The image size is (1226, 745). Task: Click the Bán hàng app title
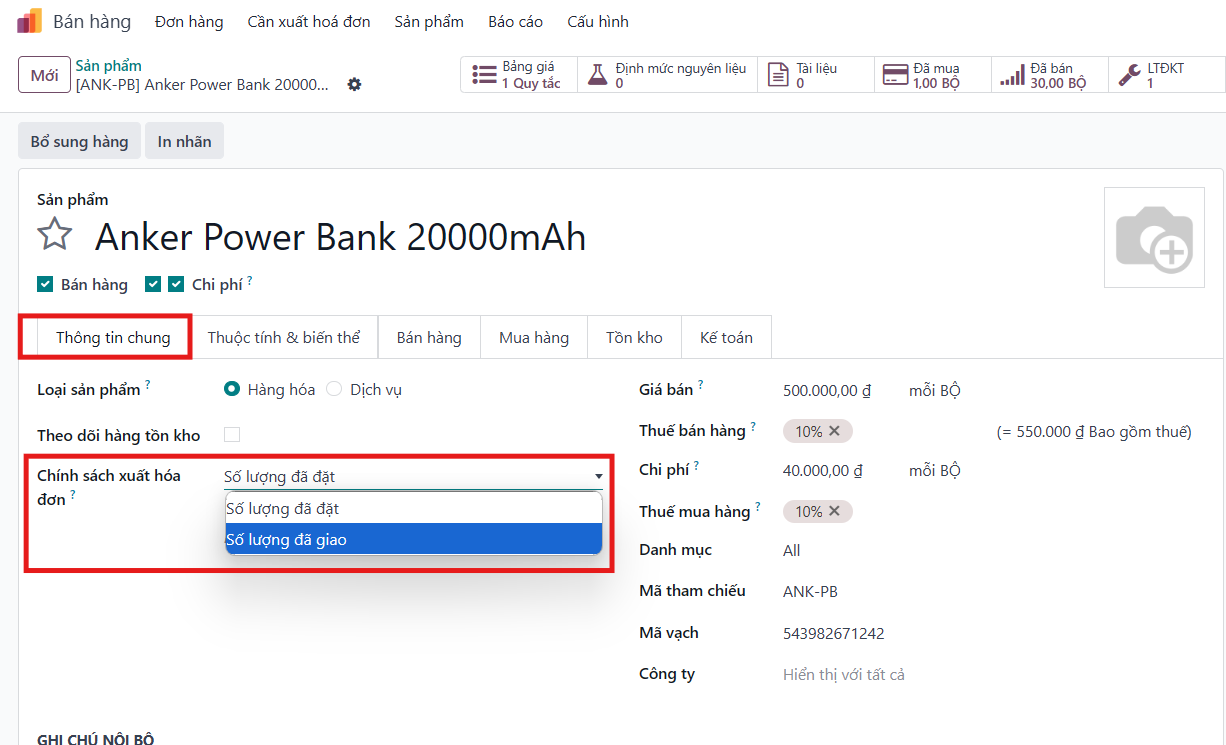click(90, 21)
